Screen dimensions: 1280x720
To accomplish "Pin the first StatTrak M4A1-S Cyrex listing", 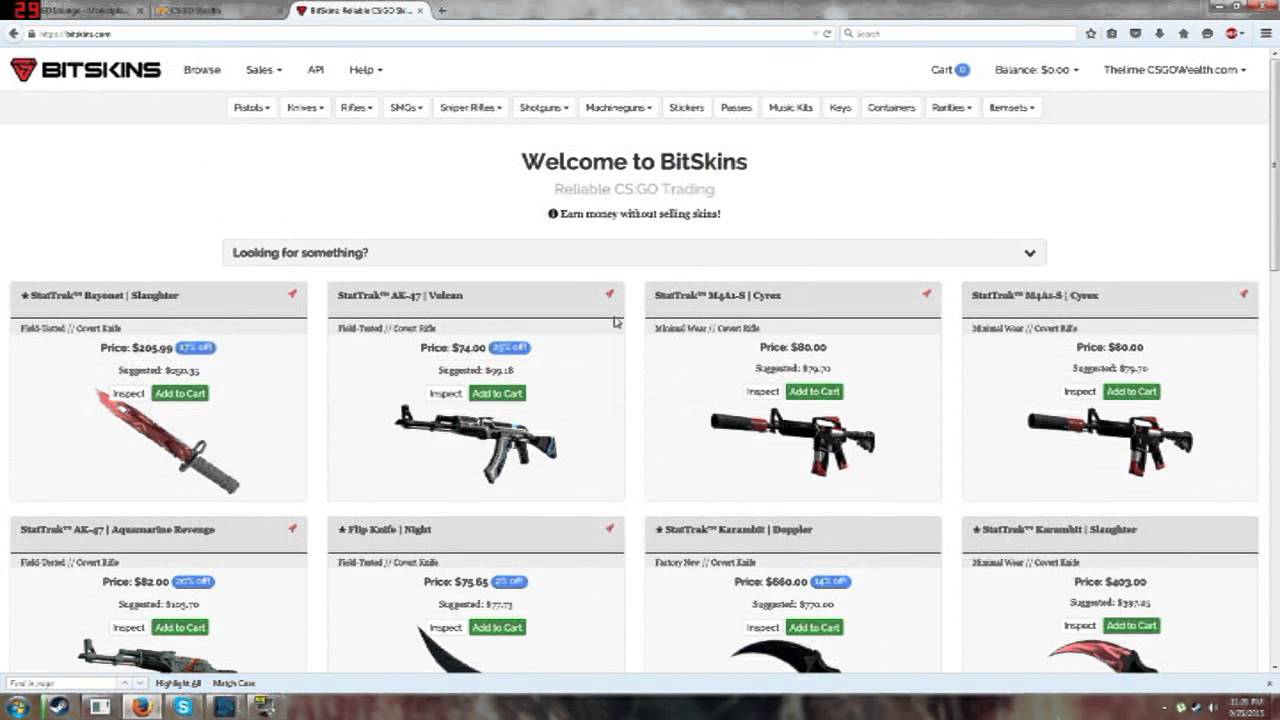I will click(x=926, y=294).
